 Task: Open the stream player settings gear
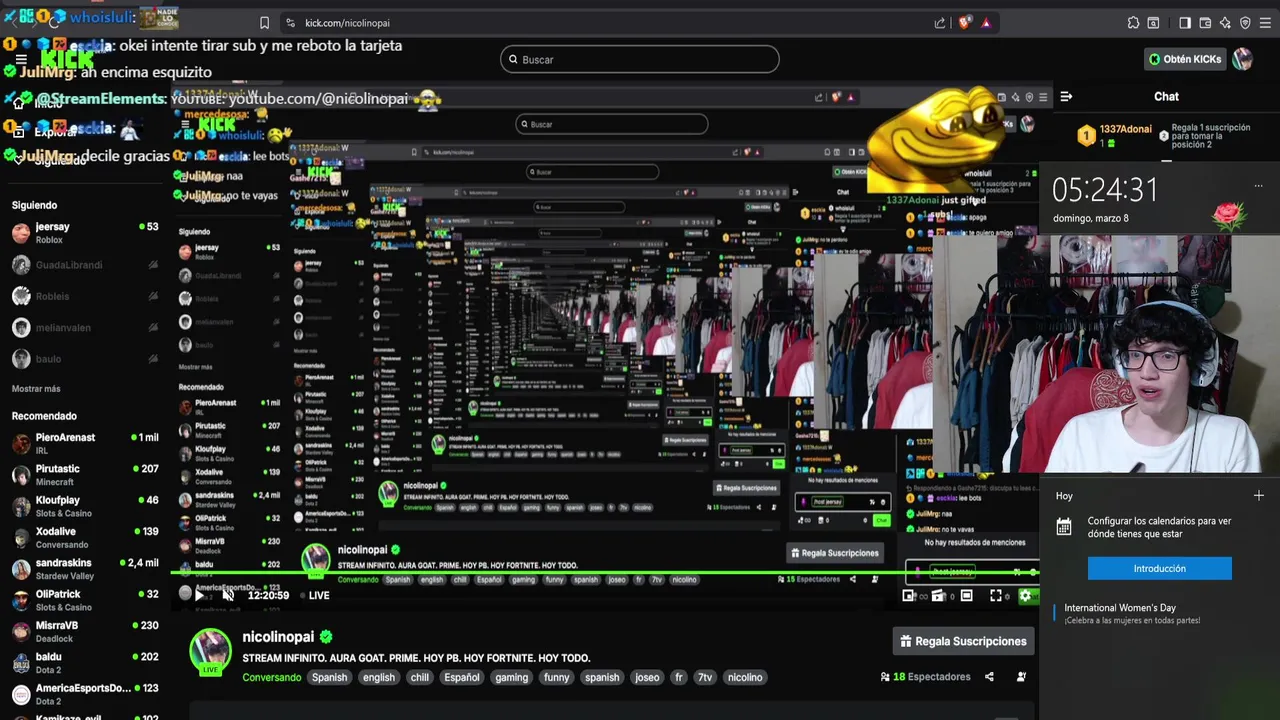1025,596
